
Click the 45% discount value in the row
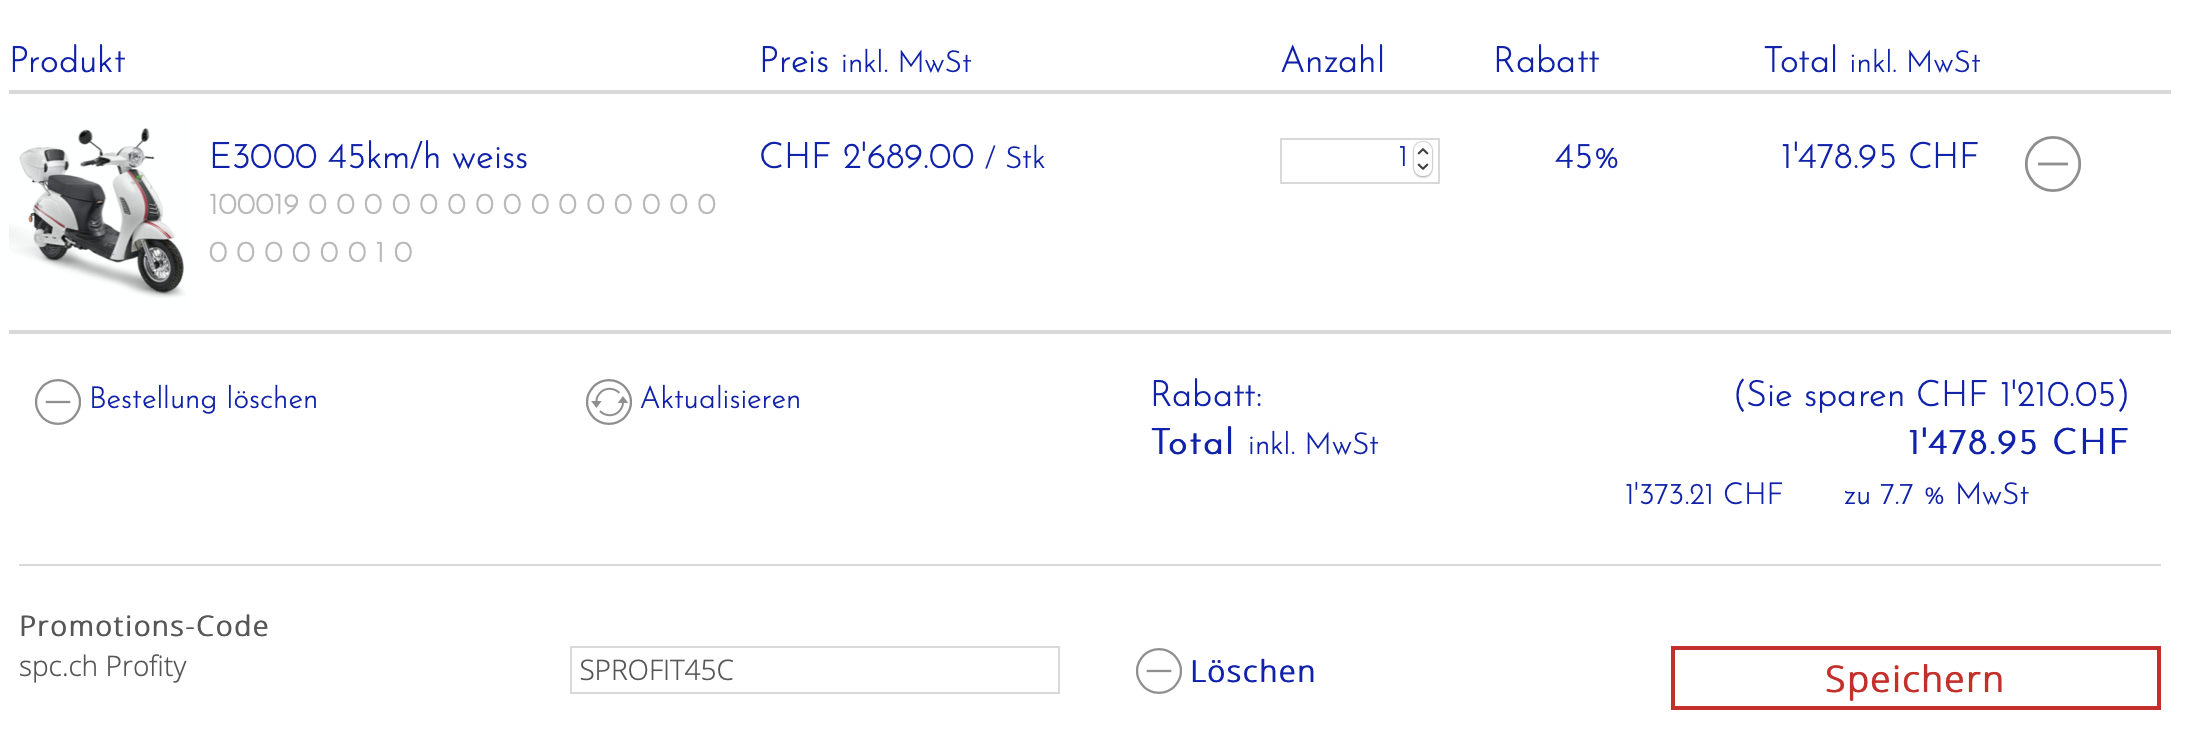[x=1586, y=157]
